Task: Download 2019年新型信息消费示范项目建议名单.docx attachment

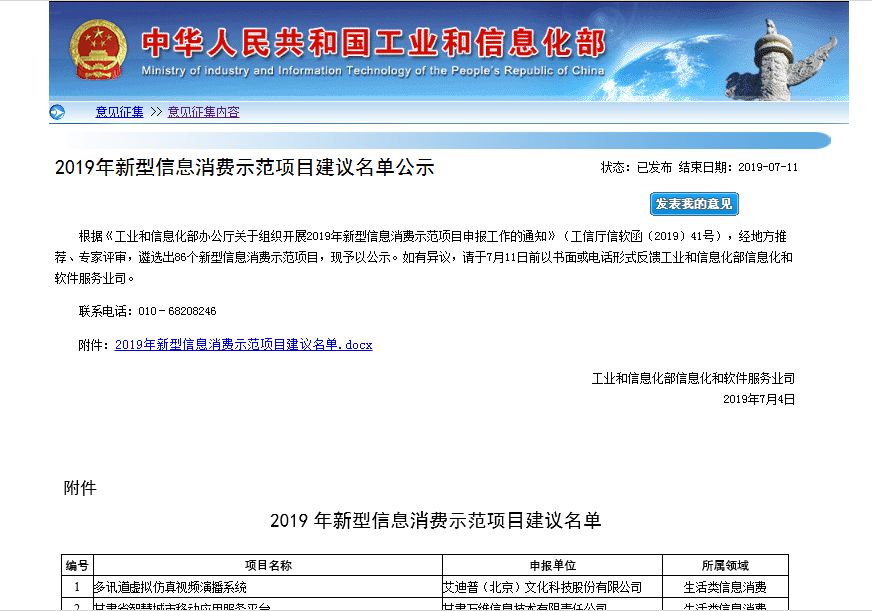Action: 243,345
